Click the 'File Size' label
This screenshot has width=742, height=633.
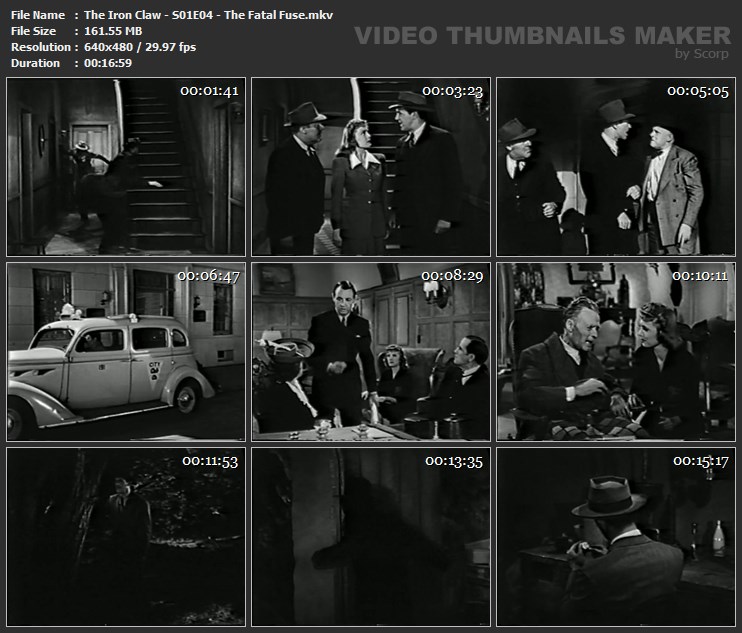point(33,31)
